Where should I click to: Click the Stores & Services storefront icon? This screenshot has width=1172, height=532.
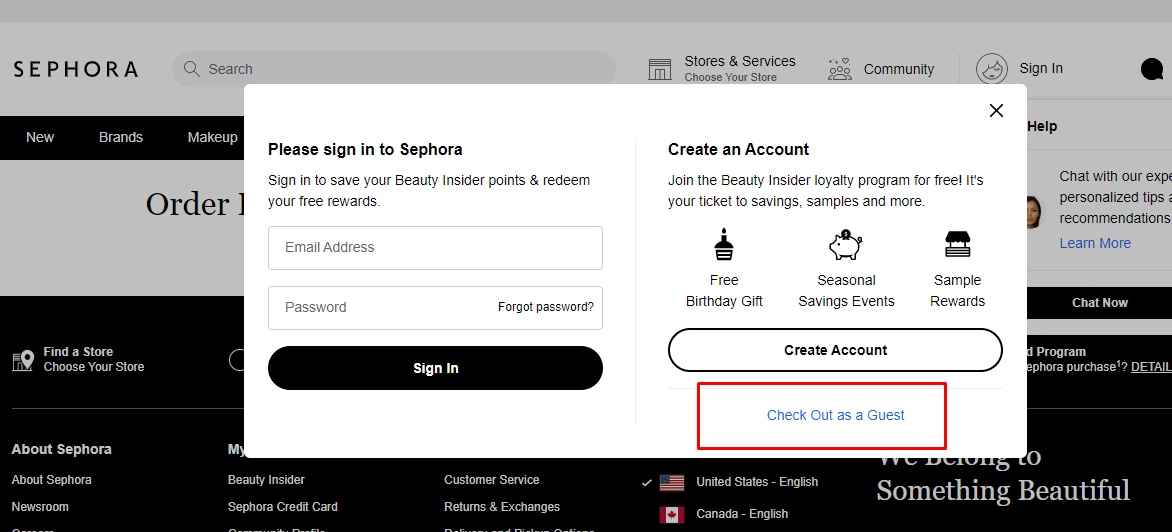point(659,69)
